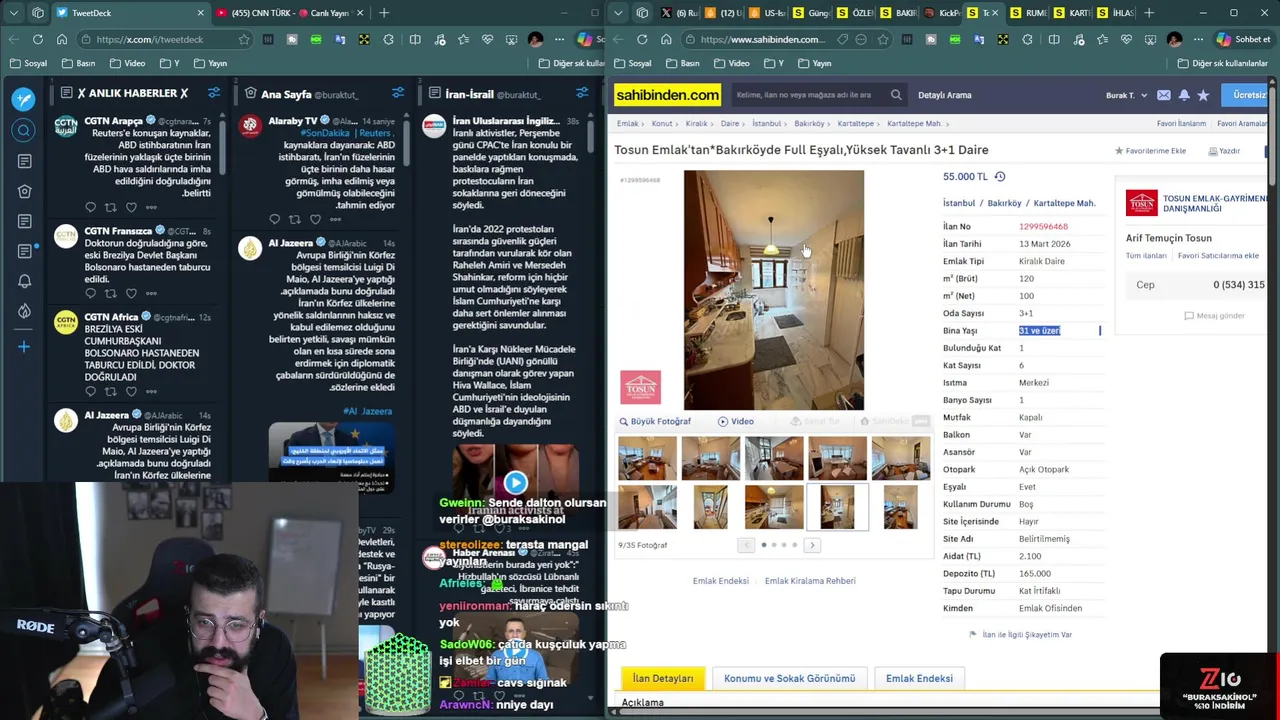Click Büyük Fotoğraf link
1280x720 pixels.
point(655,421)
